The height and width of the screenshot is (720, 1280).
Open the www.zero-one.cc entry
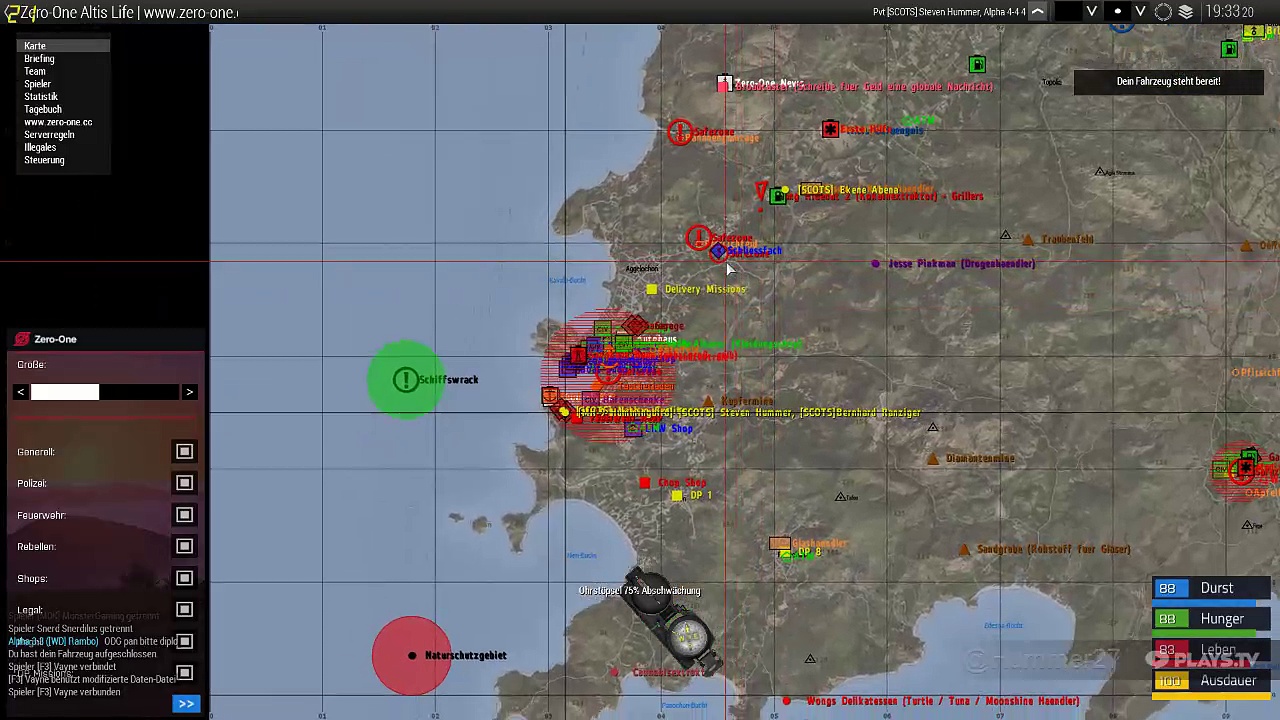(x=58, y=122)
